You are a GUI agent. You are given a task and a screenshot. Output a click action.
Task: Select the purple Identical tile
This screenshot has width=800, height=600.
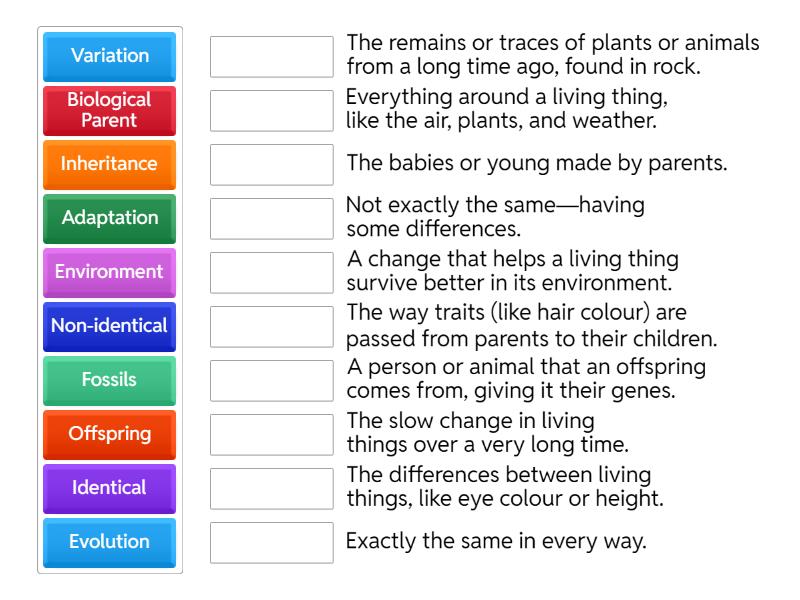click(x=110, y=488)
